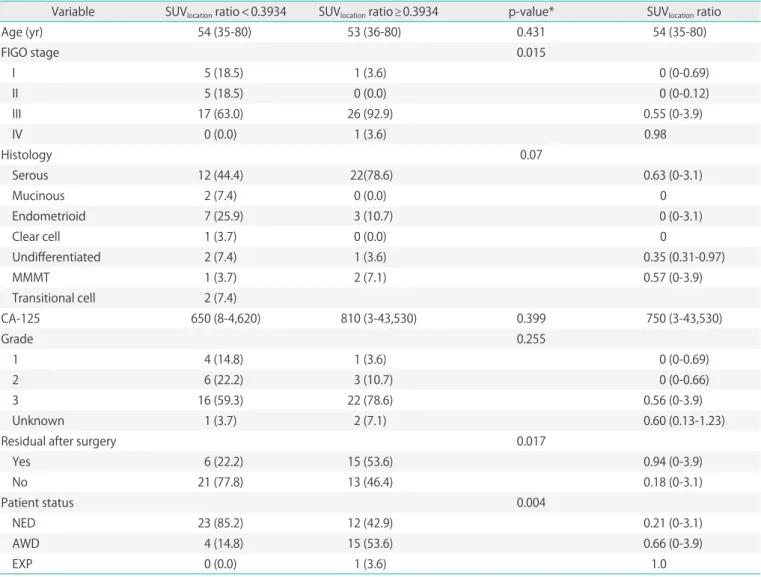Select the 'Serous' row label
The width and height of the screenshot is (761, 577).
coord(30,175)
